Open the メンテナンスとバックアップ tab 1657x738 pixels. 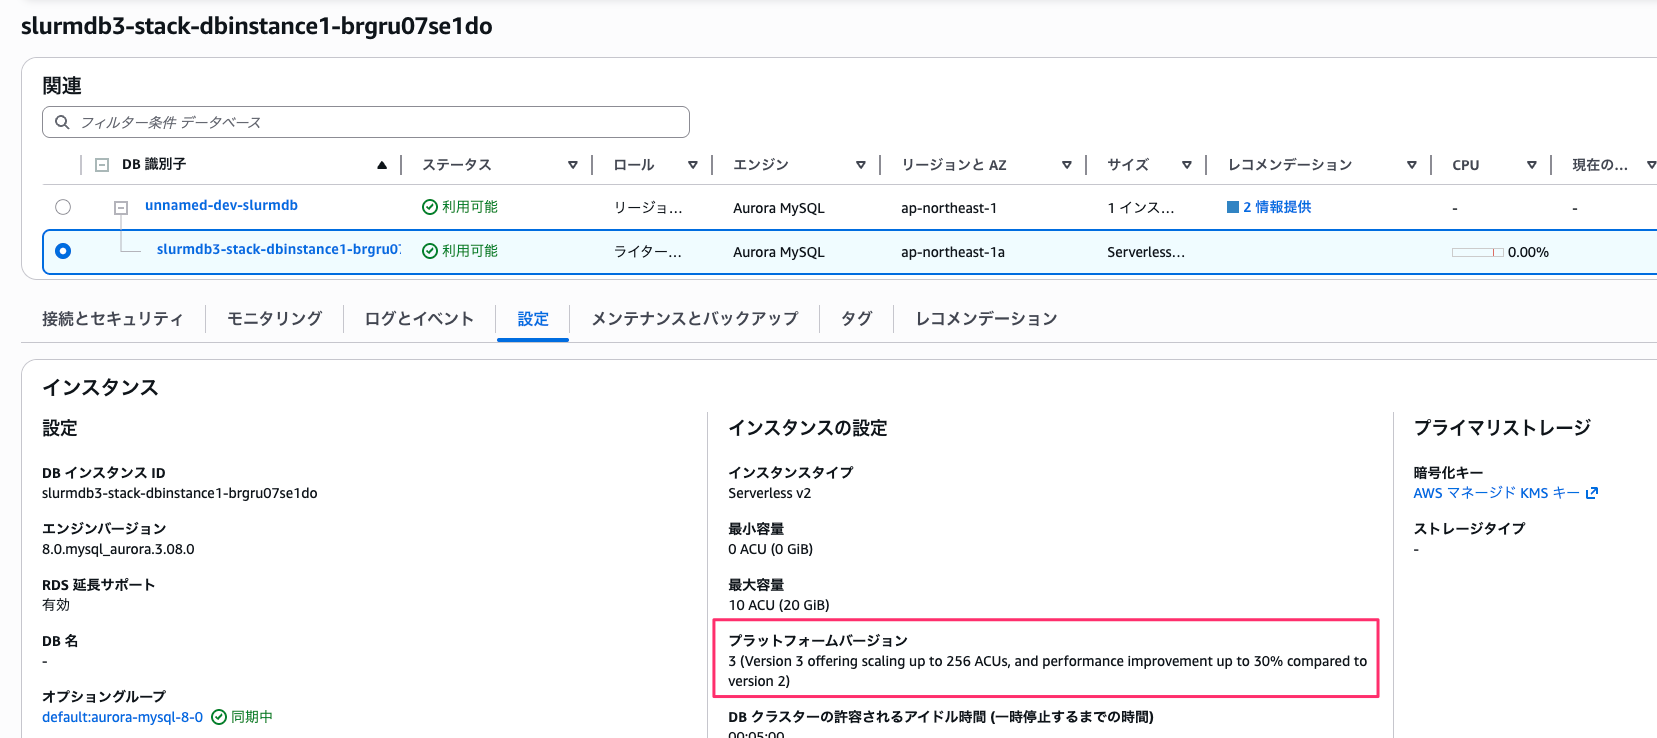(694, 319)
